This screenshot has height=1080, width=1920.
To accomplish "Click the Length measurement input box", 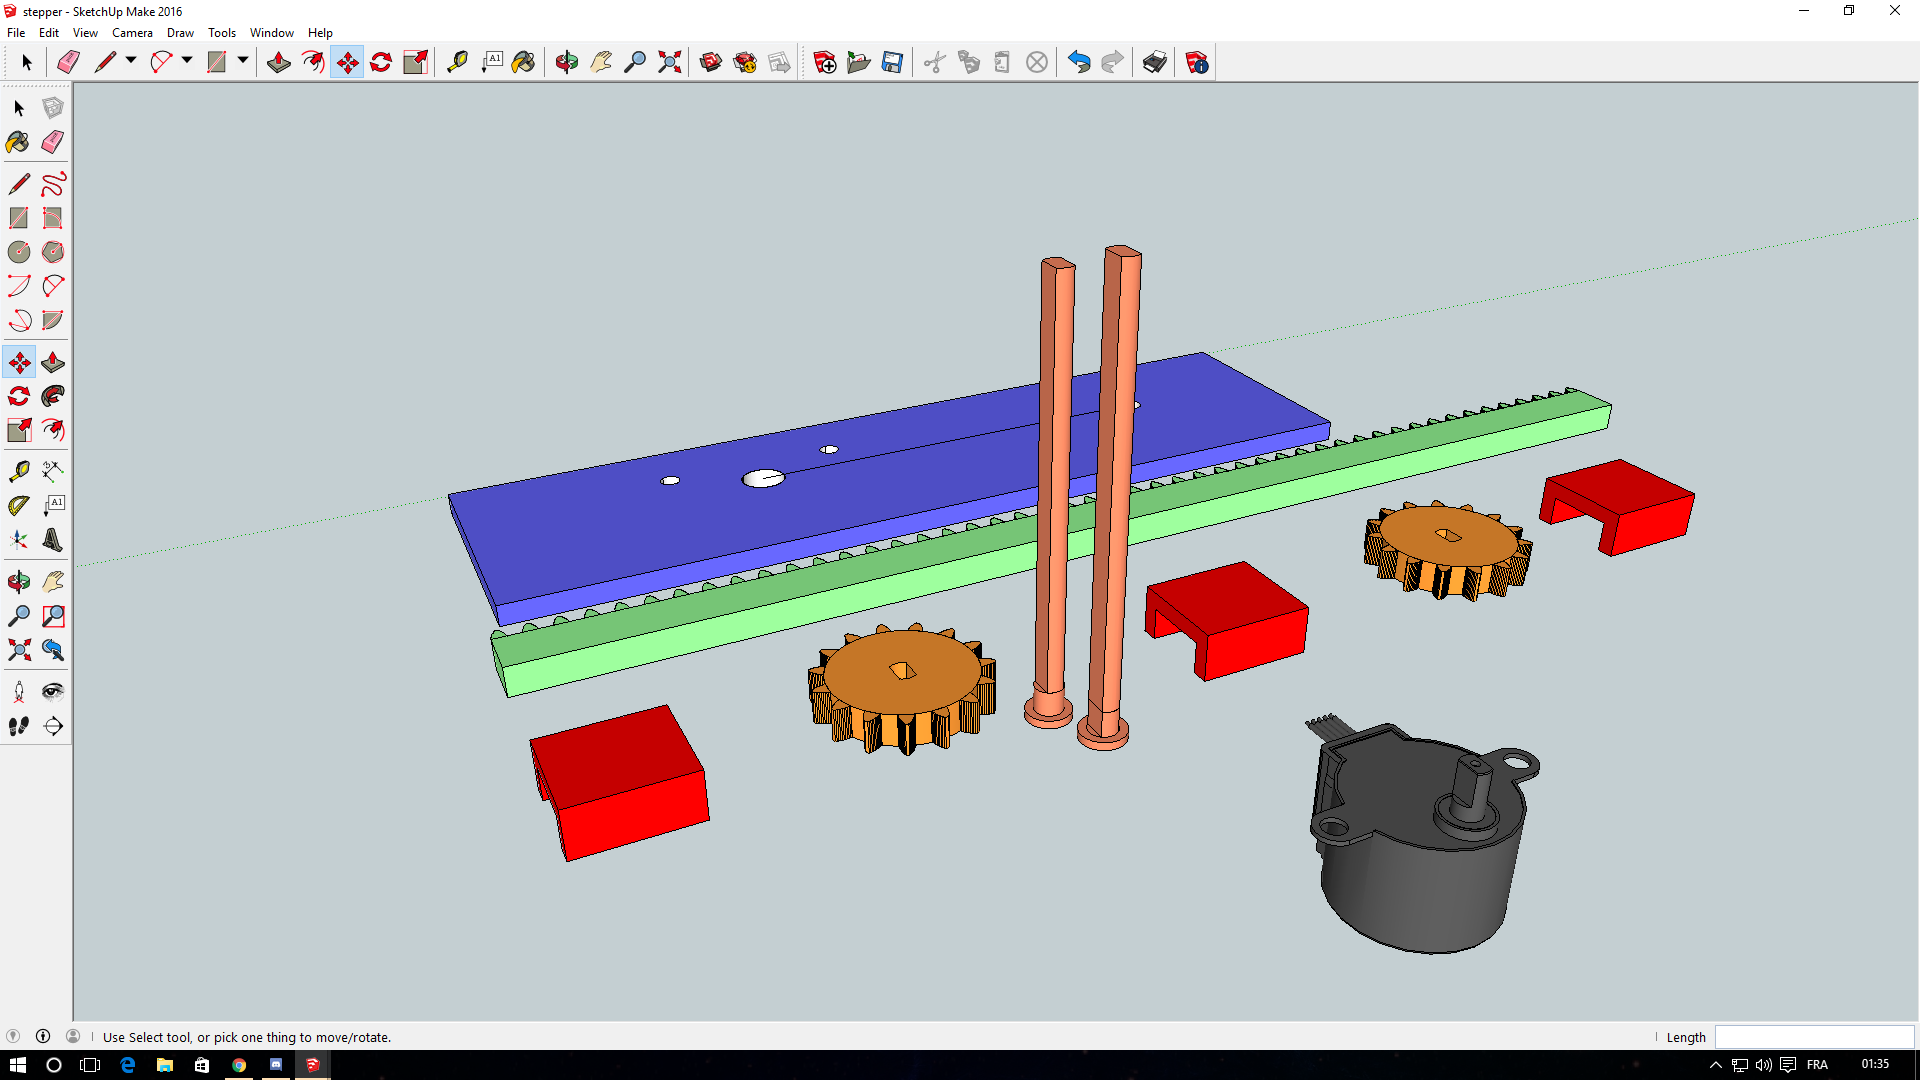I will (x=1814, y=1037).
